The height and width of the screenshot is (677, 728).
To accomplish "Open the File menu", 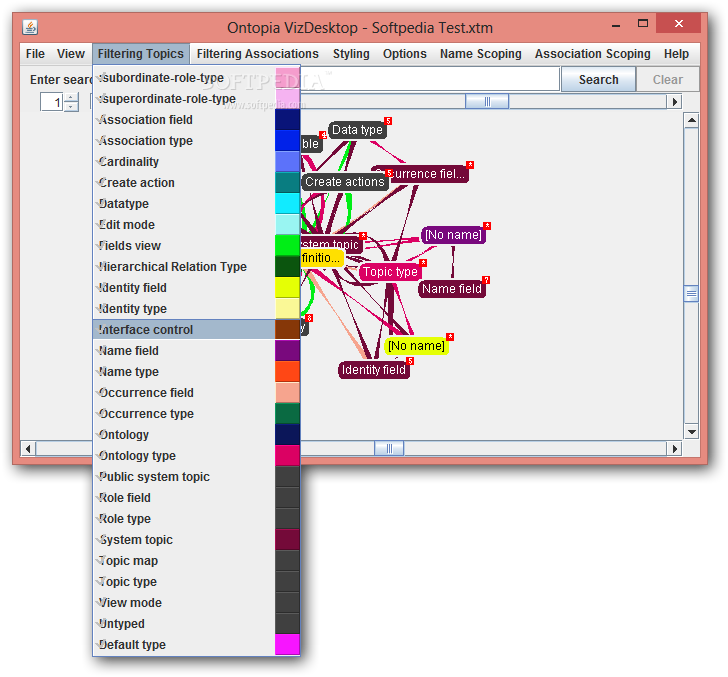I will click(x=35, y=54).
